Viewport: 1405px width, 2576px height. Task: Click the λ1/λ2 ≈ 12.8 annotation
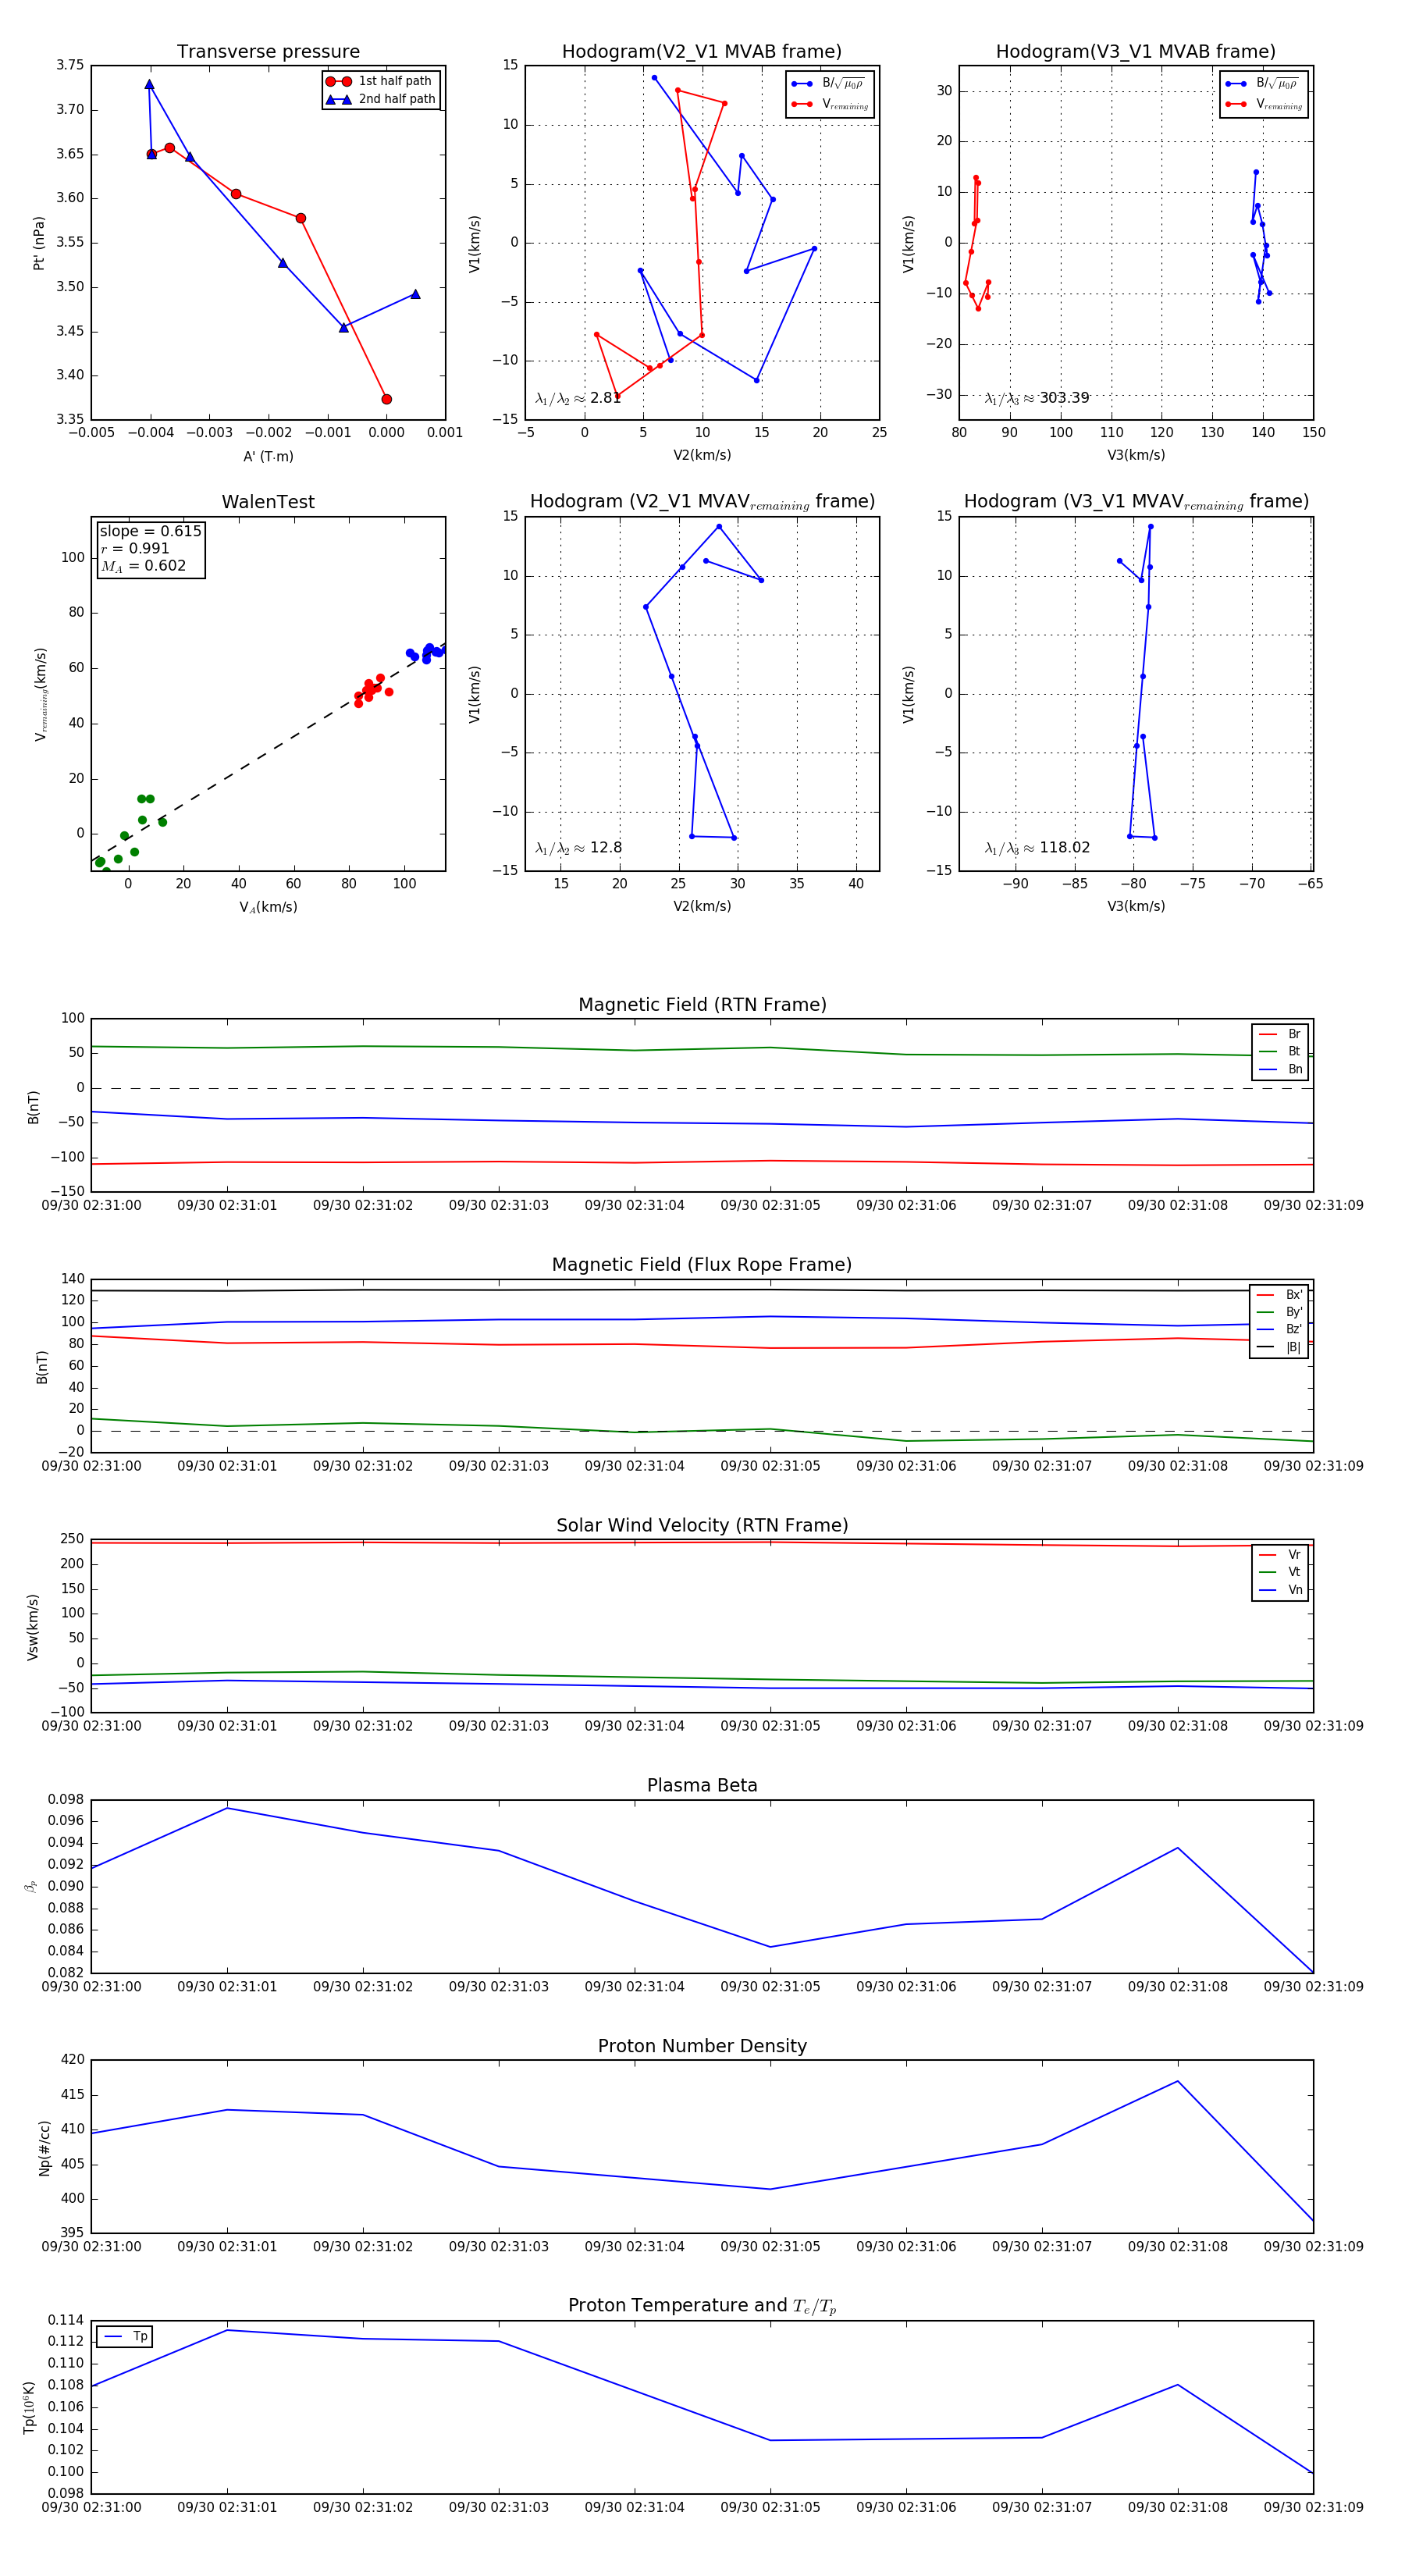point(578,848)
